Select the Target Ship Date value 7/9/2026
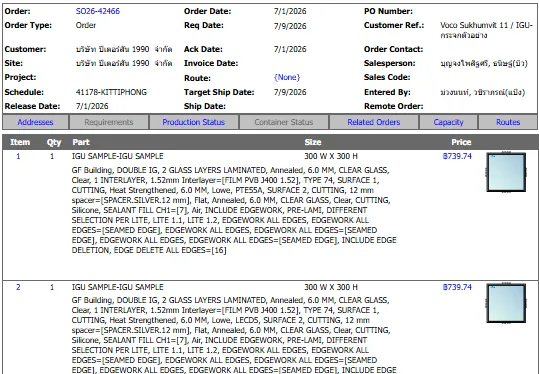Viewport: 539px width, 374px height. point(290,92)
